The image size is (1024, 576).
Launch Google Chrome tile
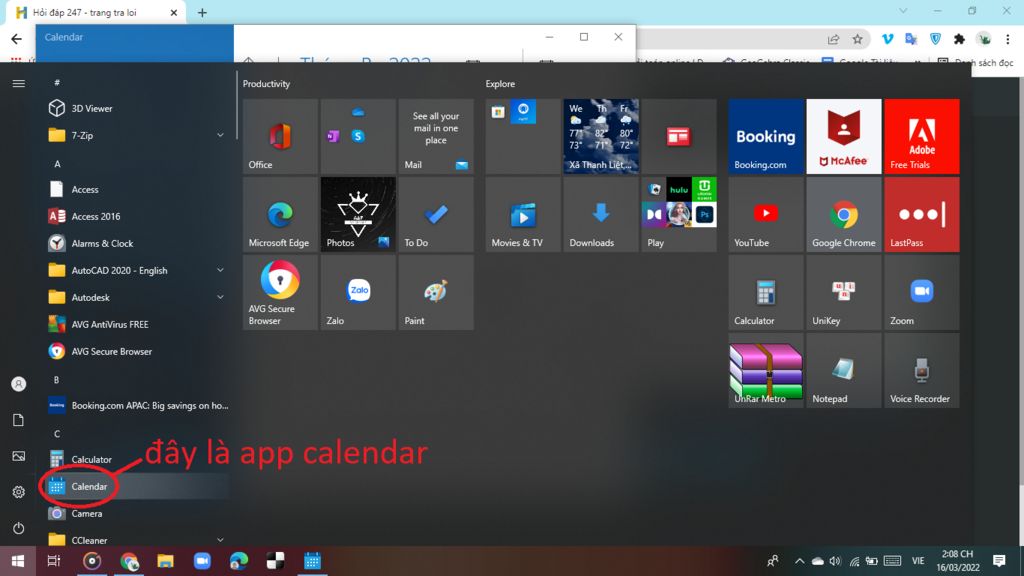[844, 214]
